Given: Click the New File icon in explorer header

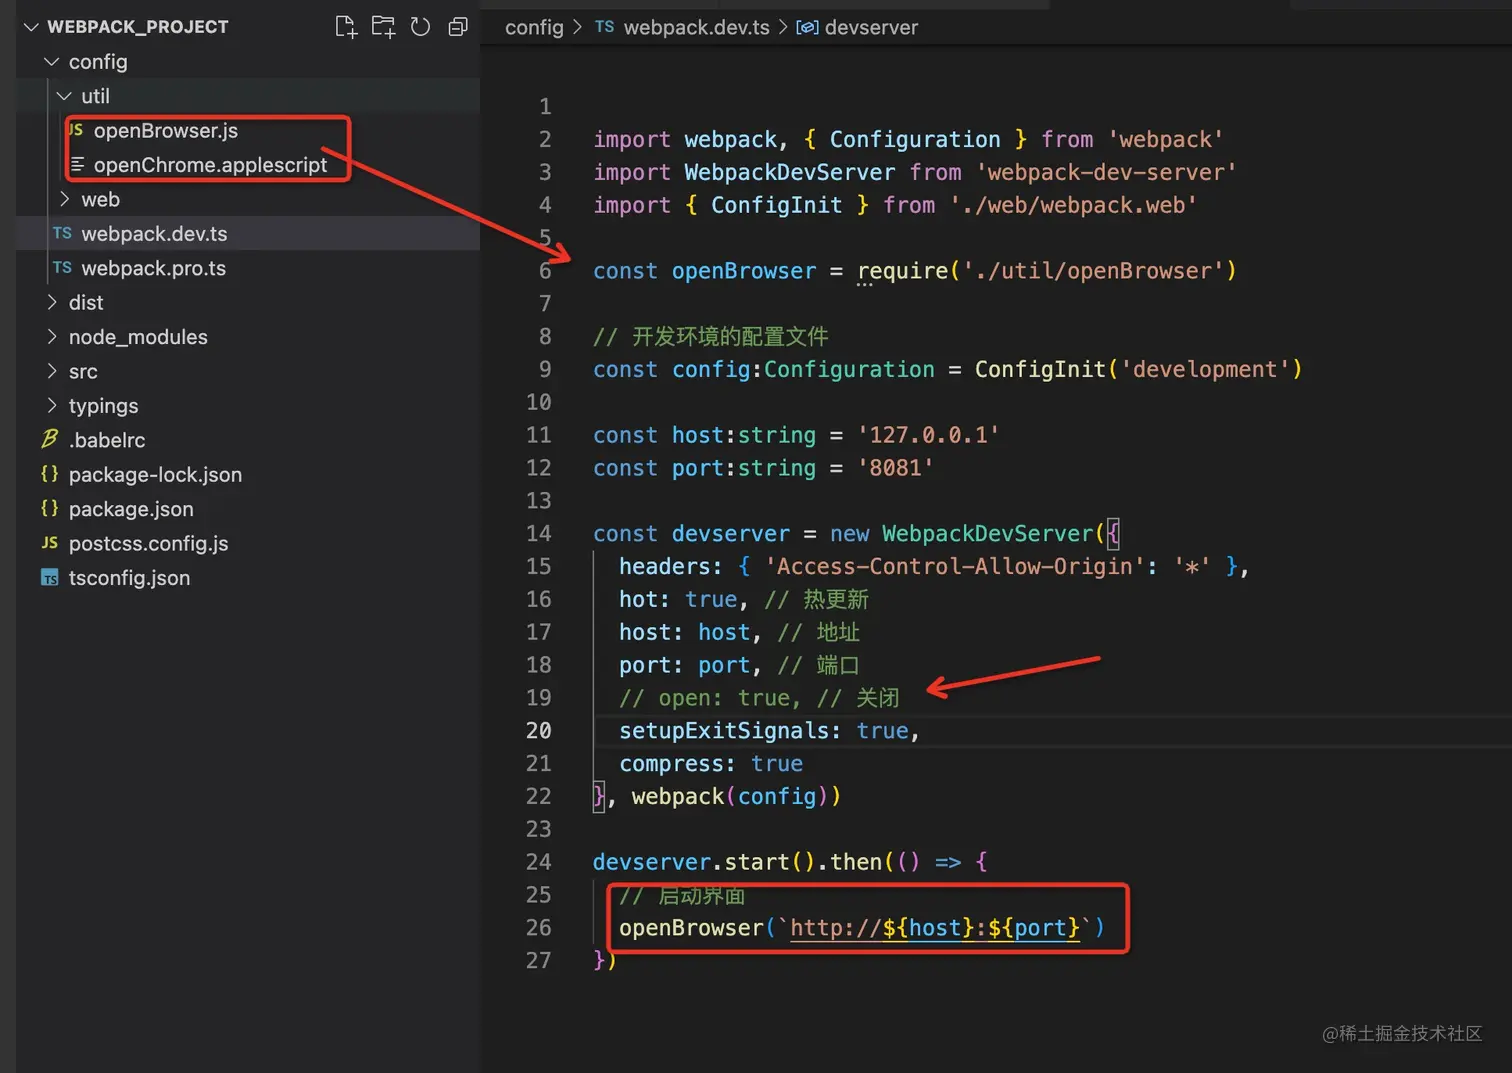Looking at the screenshot, I should pyautogui.click(x=345, y=27).
